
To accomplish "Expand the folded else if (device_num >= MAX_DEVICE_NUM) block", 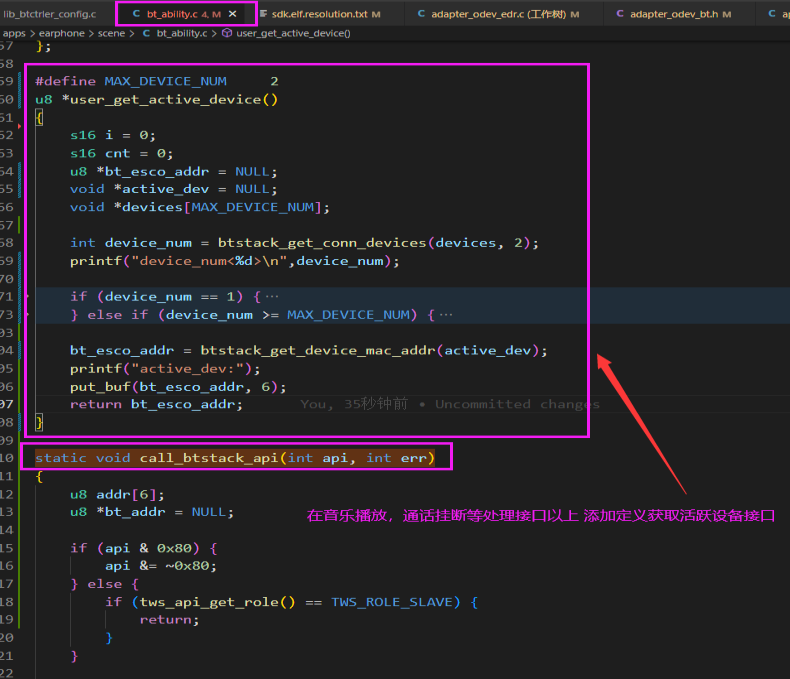I will [x=27, y=315].
